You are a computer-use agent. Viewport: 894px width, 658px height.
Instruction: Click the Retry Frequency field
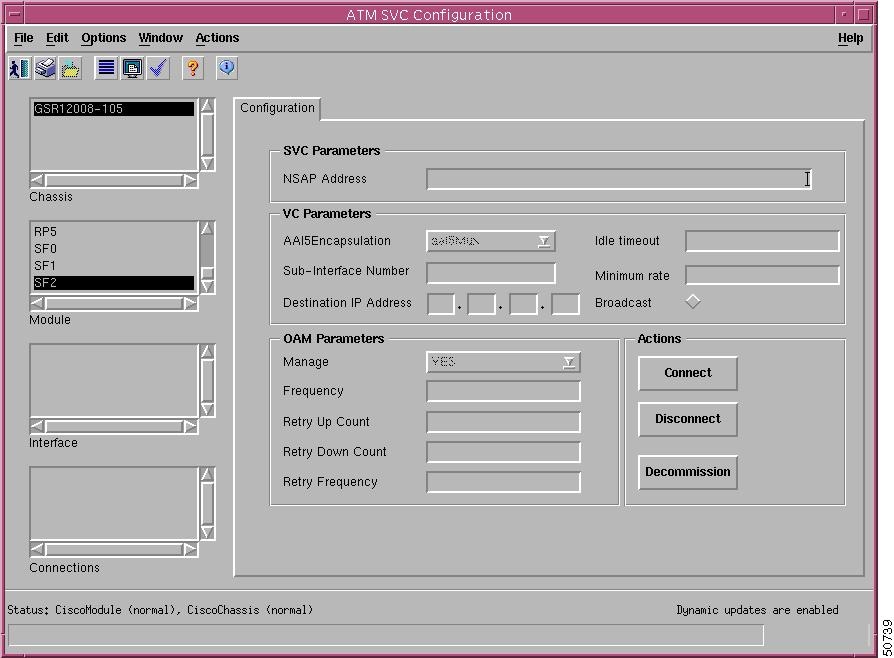(x=503, y=482)
